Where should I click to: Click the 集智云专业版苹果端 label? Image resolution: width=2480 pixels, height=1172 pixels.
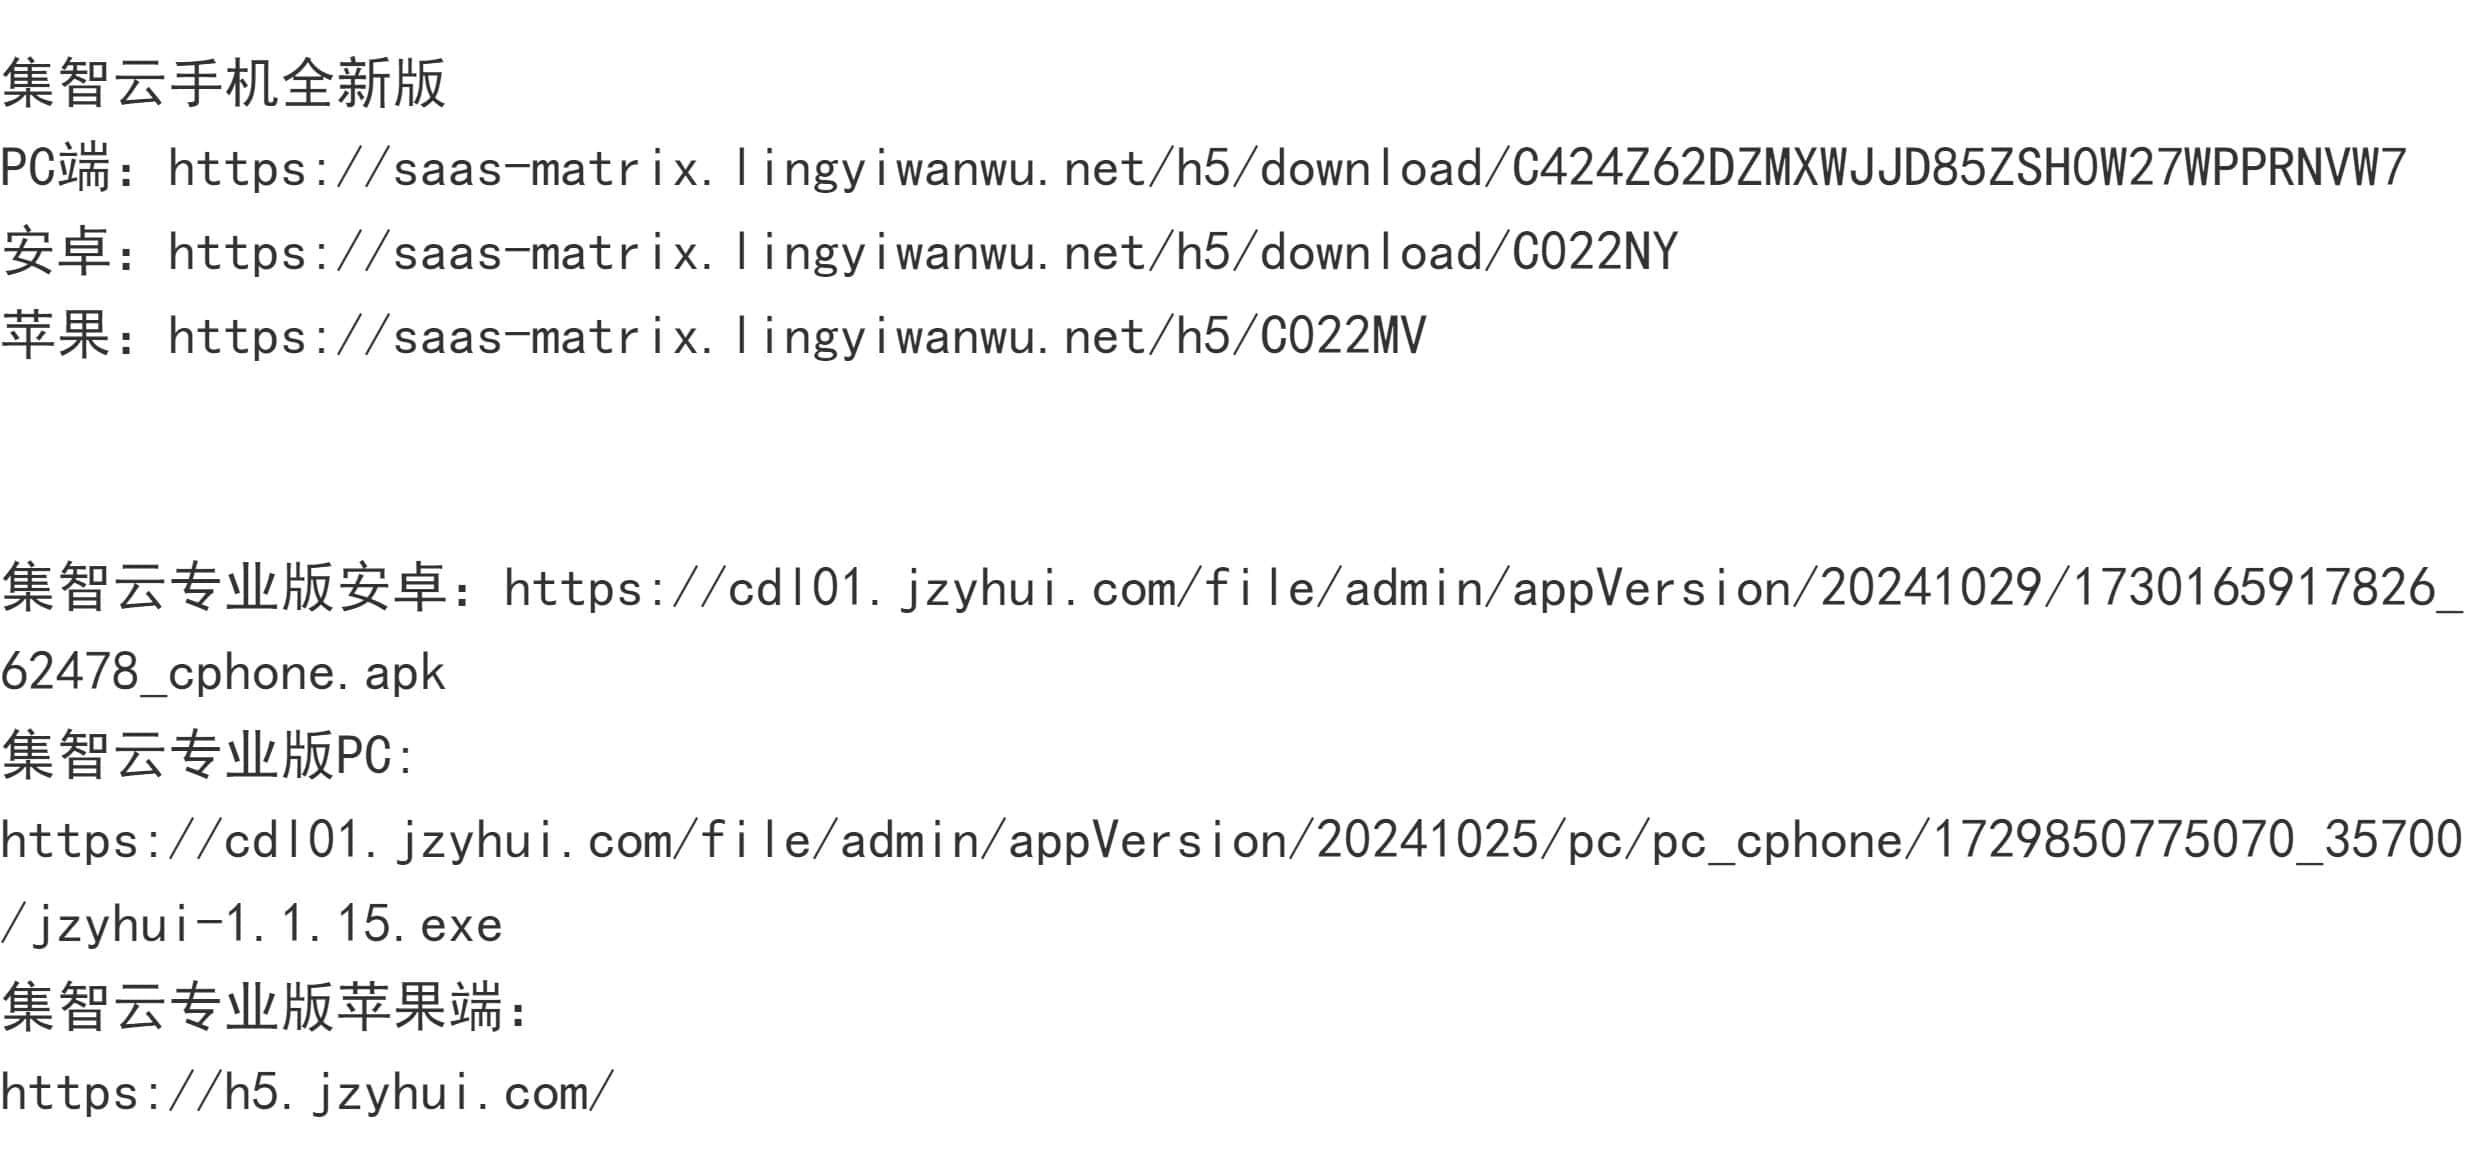pos(251,1008)
